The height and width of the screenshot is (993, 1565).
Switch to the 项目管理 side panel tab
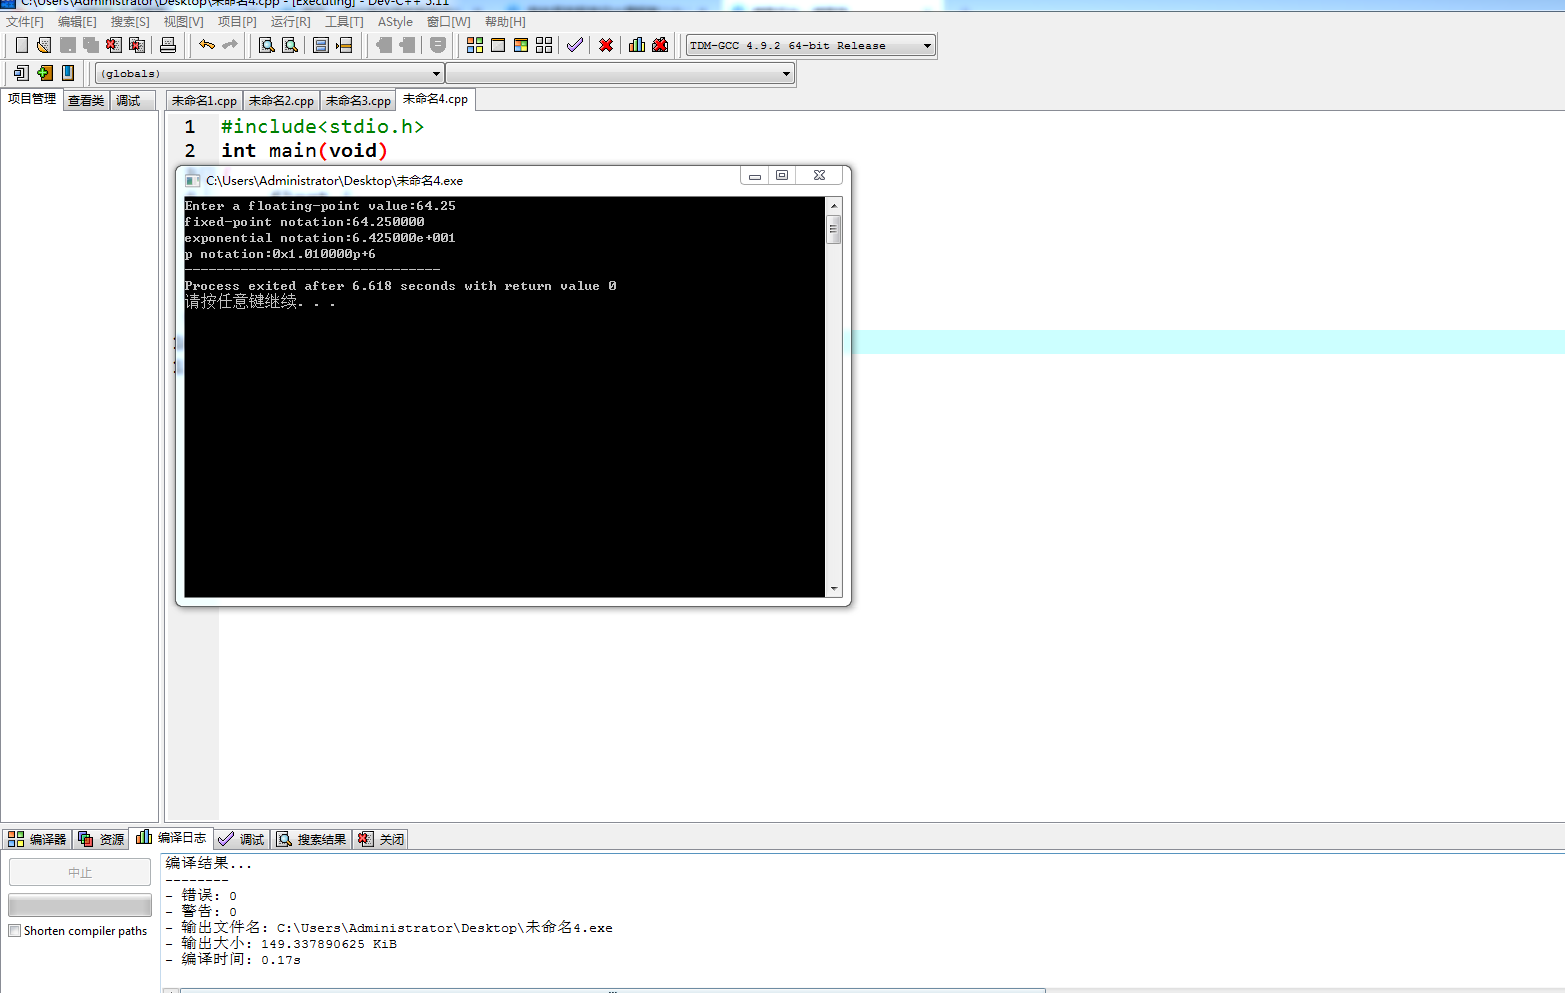32,99
